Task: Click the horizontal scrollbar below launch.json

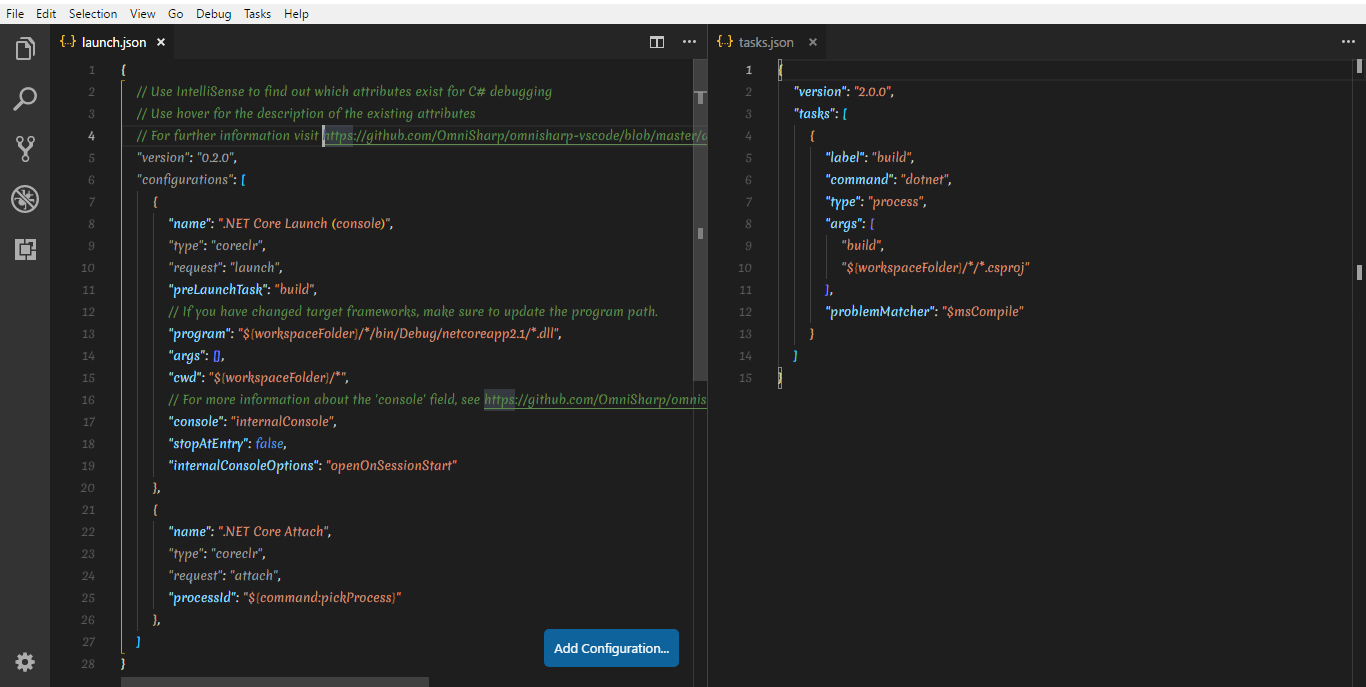Action: click(x=275, y=681)
